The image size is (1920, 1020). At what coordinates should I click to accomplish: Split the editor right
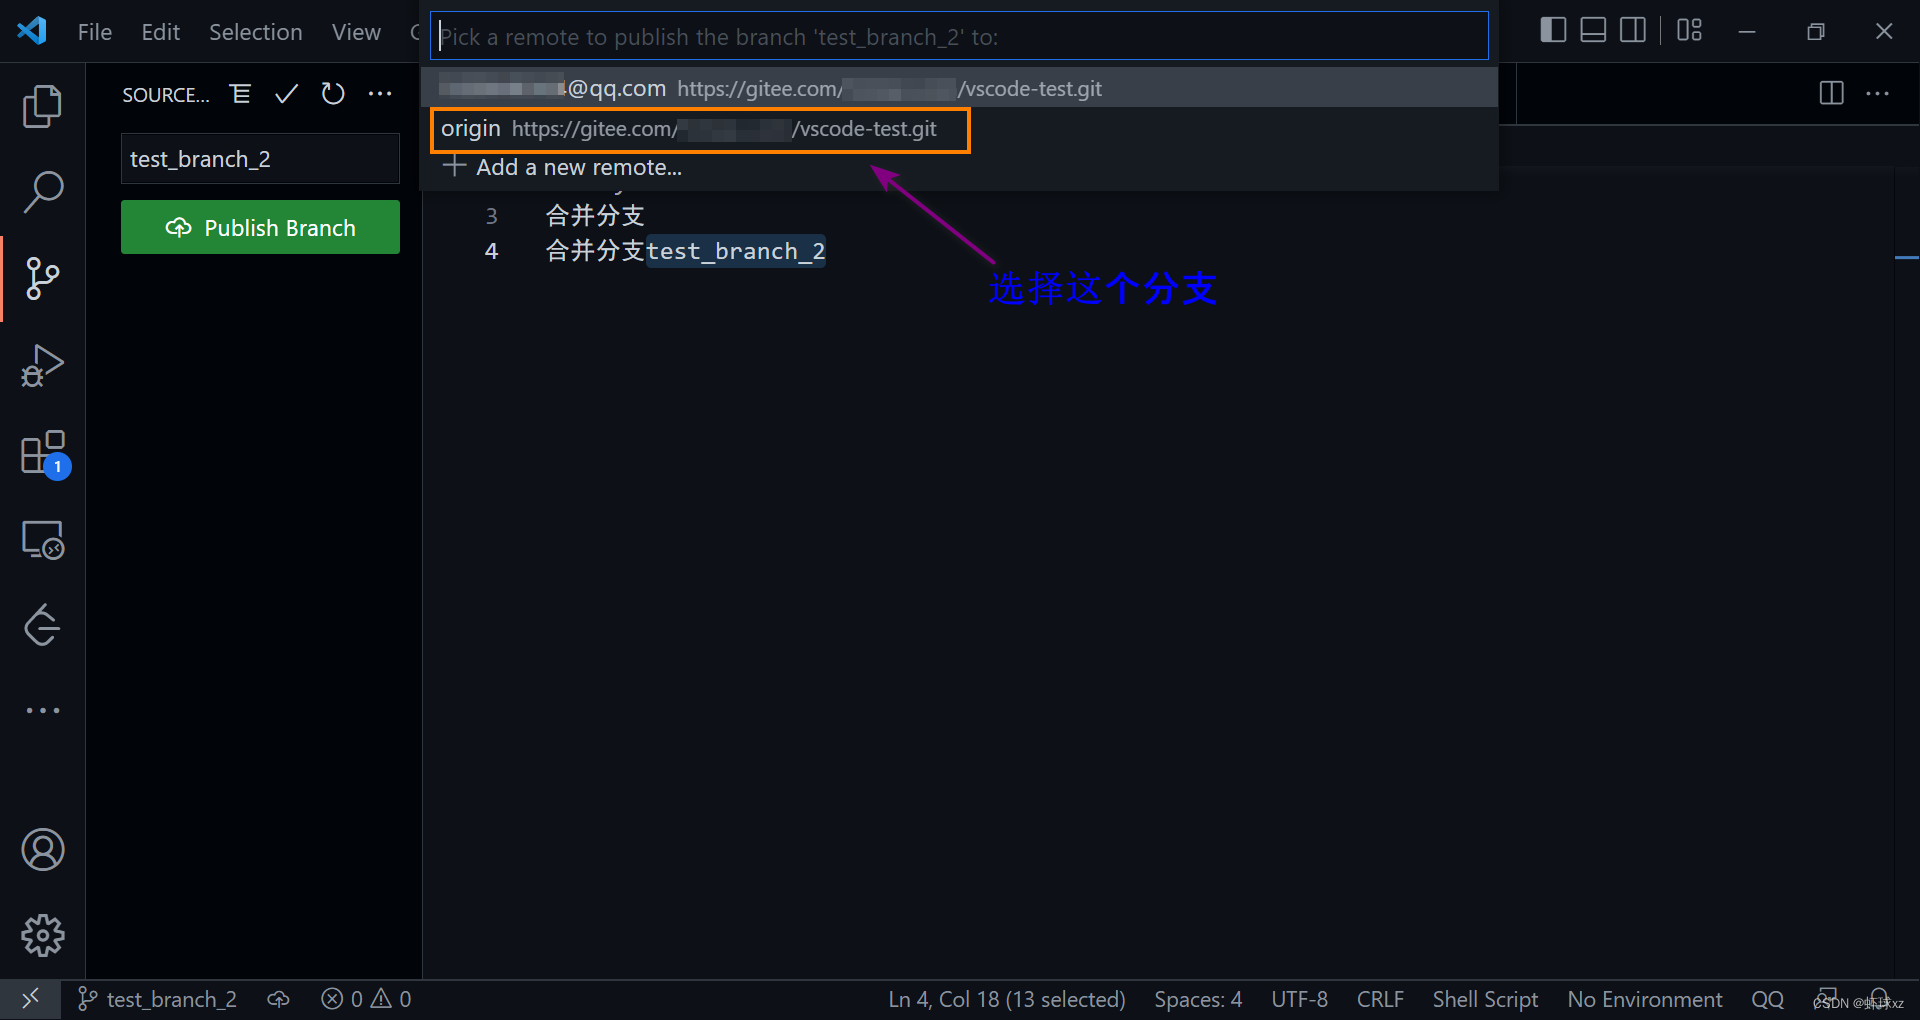(1831, 93)
